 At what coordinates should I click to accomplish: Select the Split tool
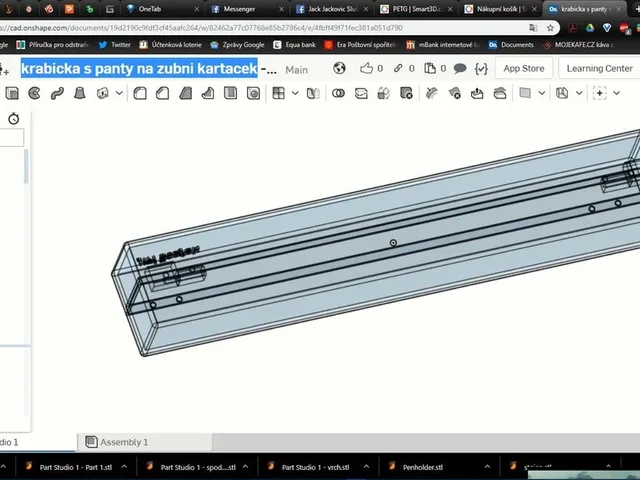point(361,93)
